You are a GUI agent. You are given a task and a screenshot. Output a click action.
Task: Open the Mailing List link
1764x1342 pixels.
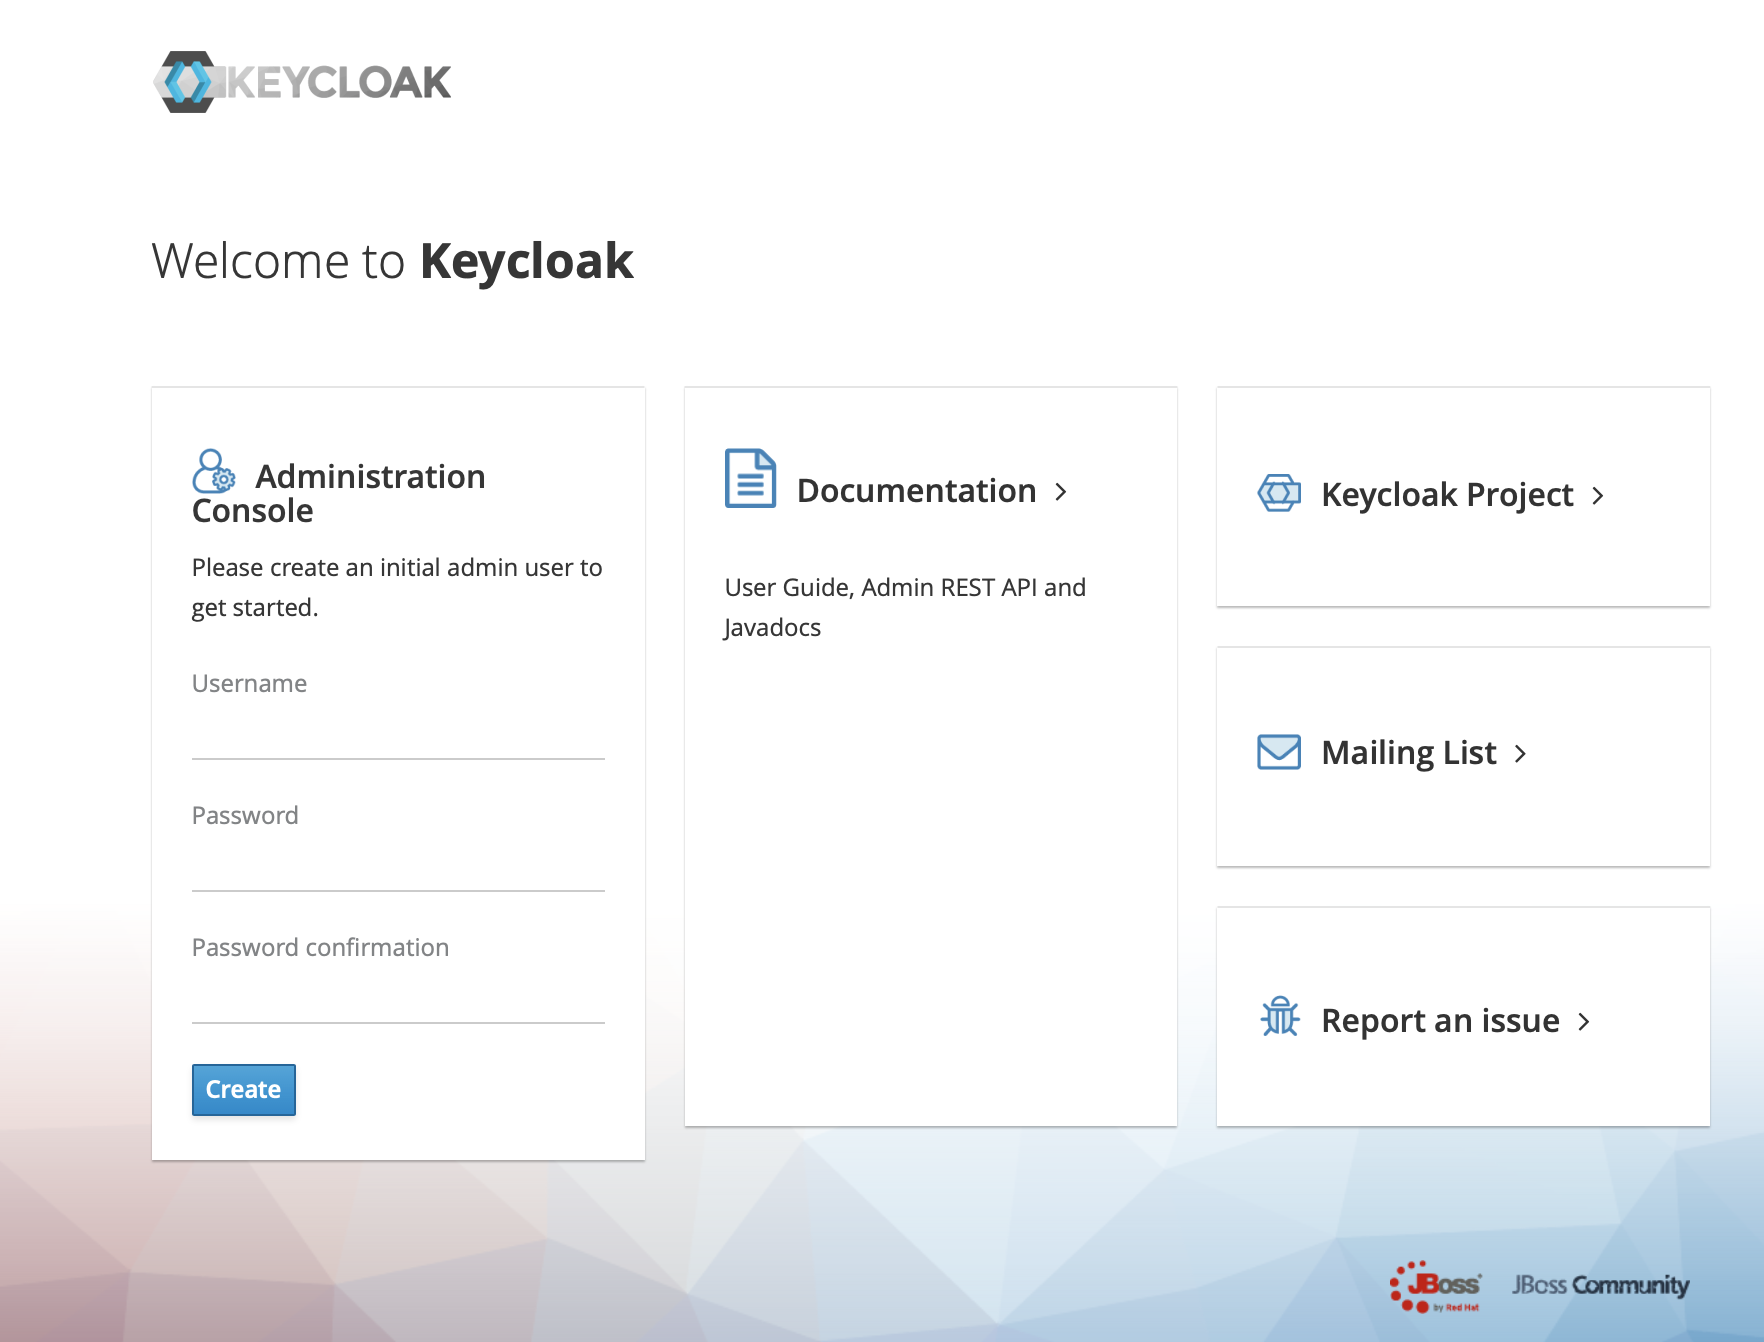[x=1408, y=753]
